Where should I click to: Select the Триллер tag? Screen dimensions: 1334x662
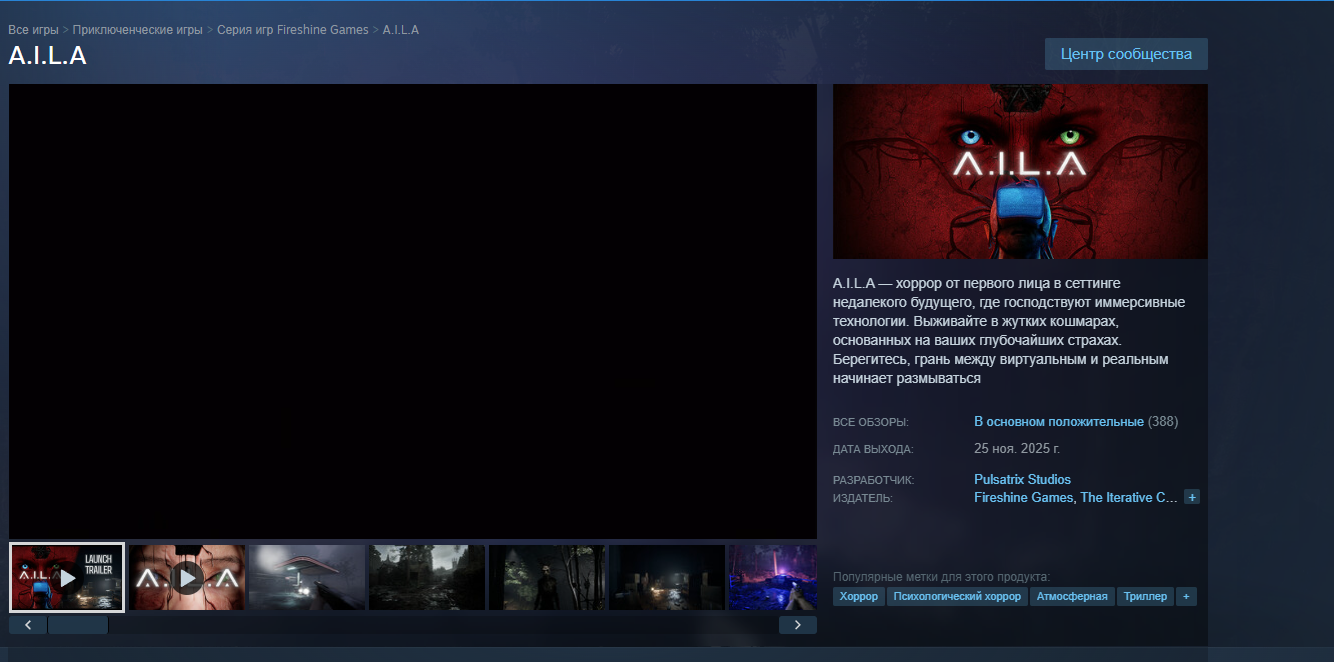tap(1145, 597)
